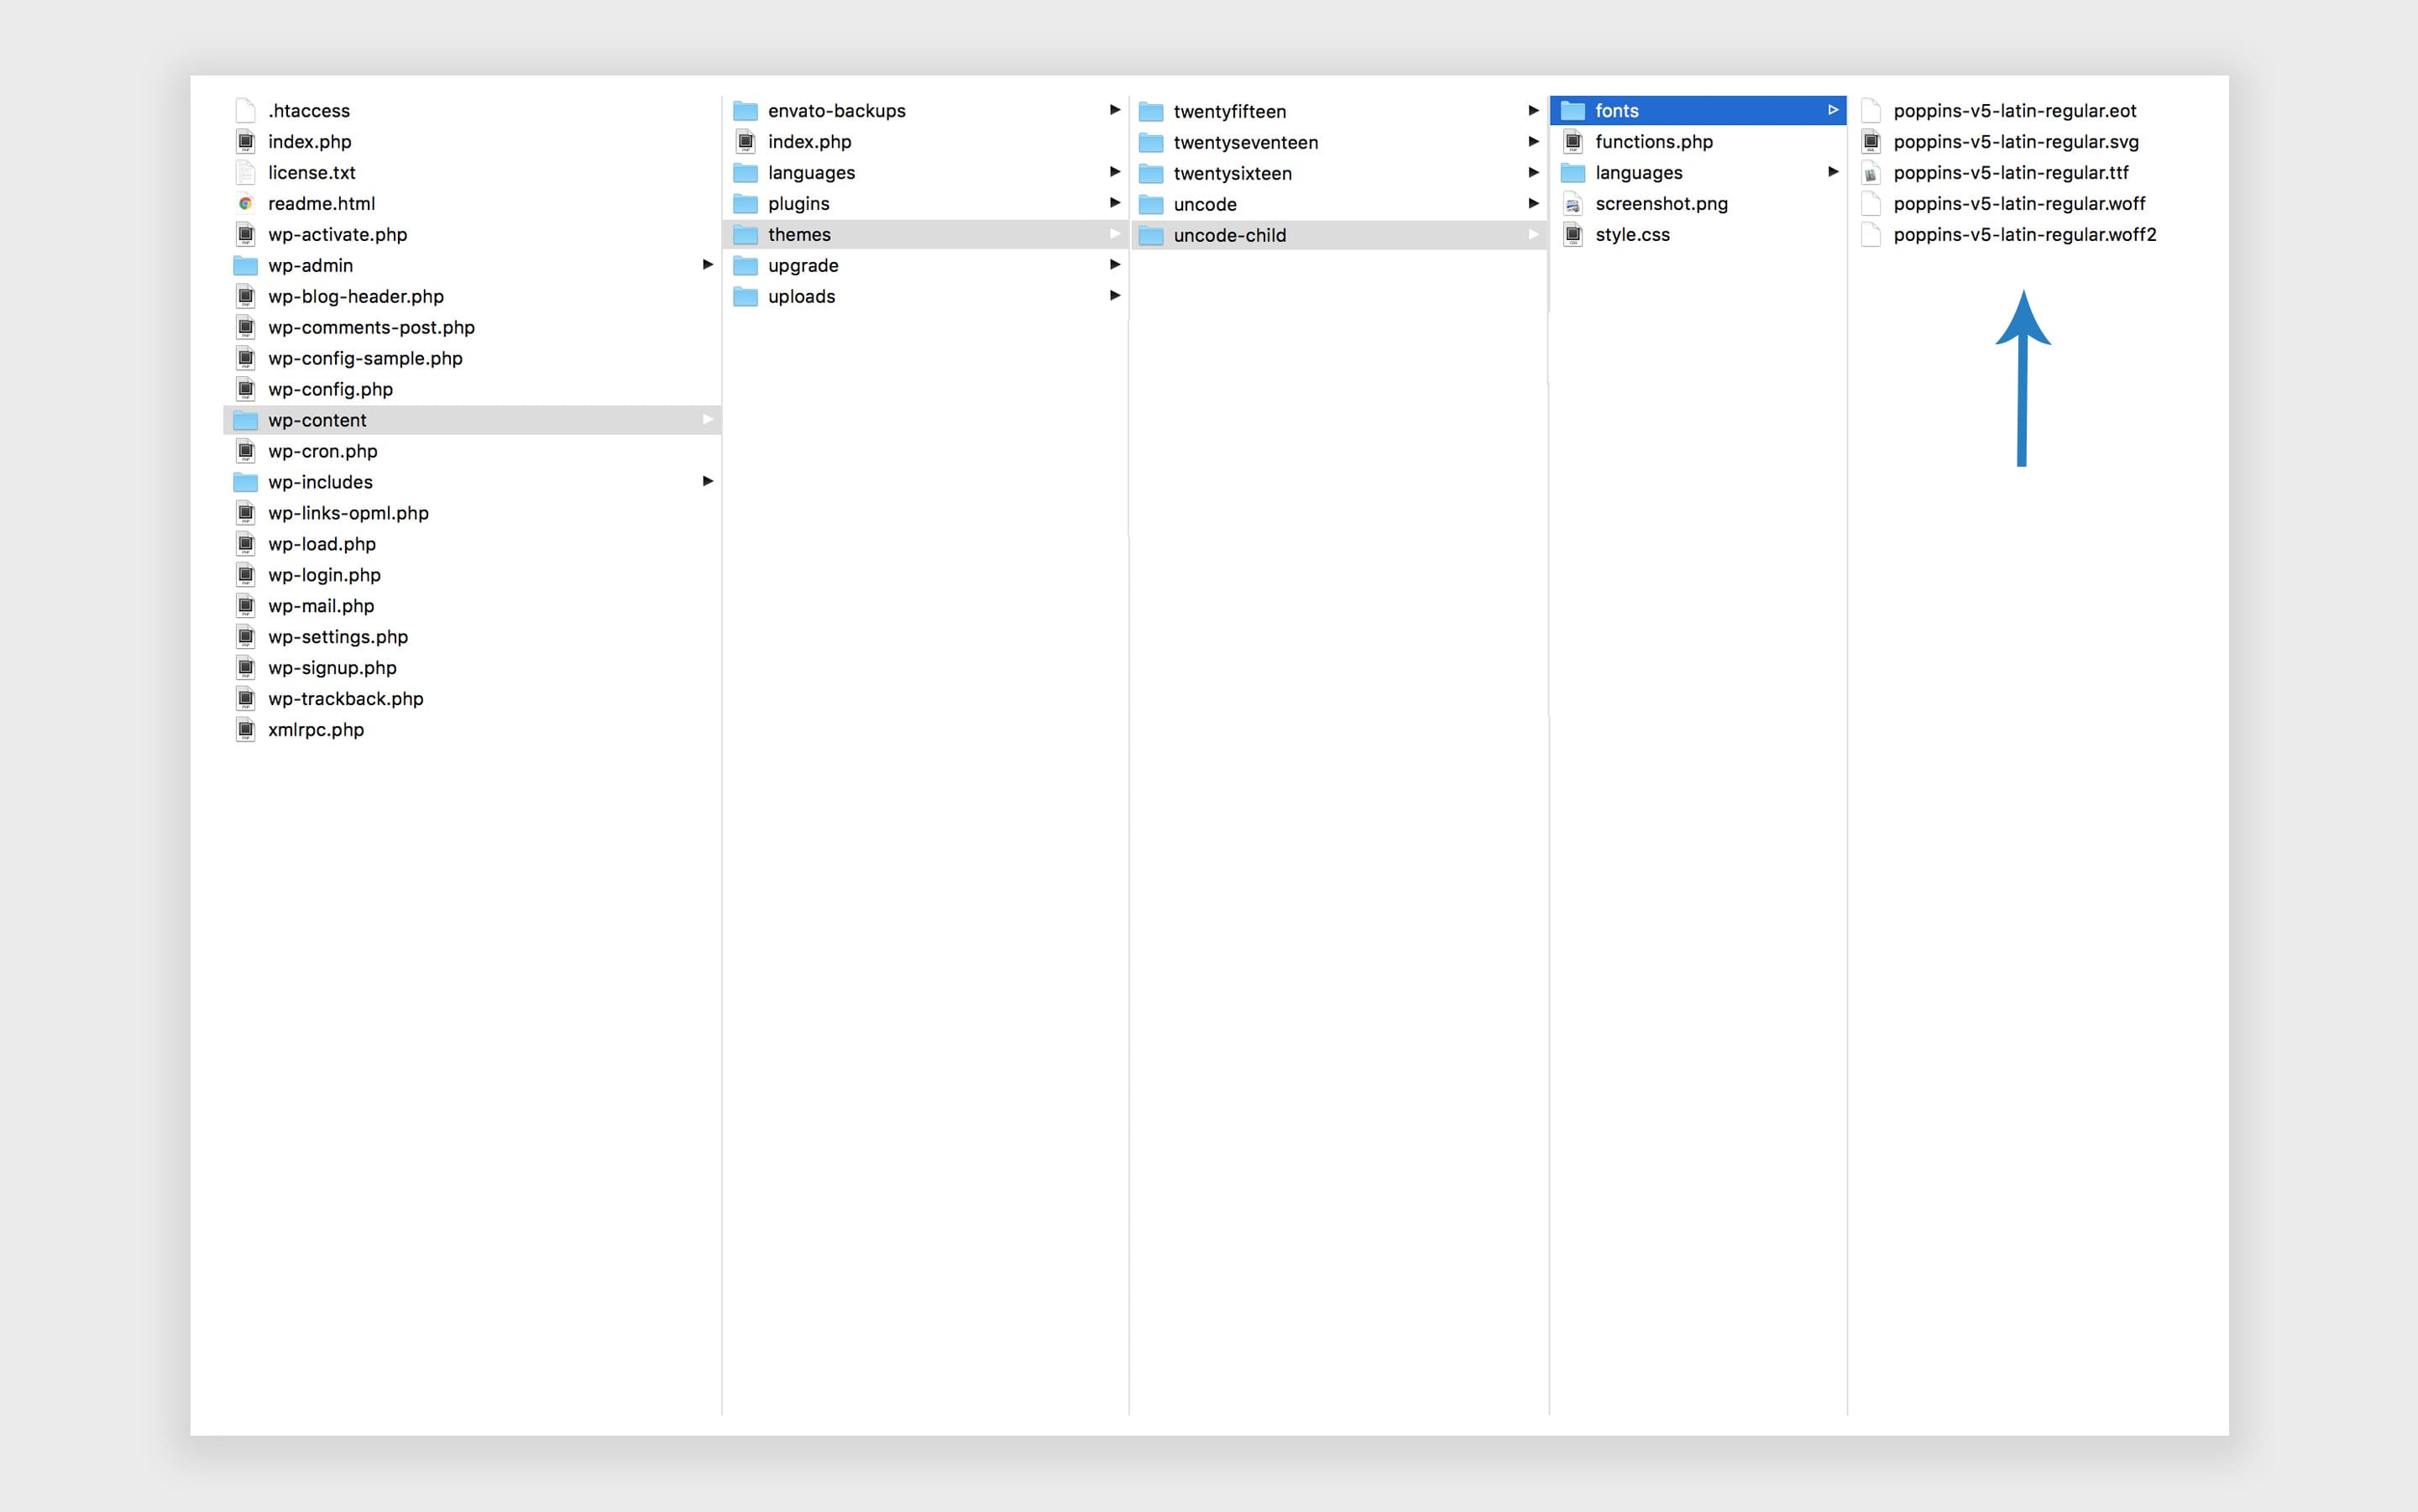Click the plugins folder icon
Viewport: 2418px width, 1512px height.
pos(745,204)
